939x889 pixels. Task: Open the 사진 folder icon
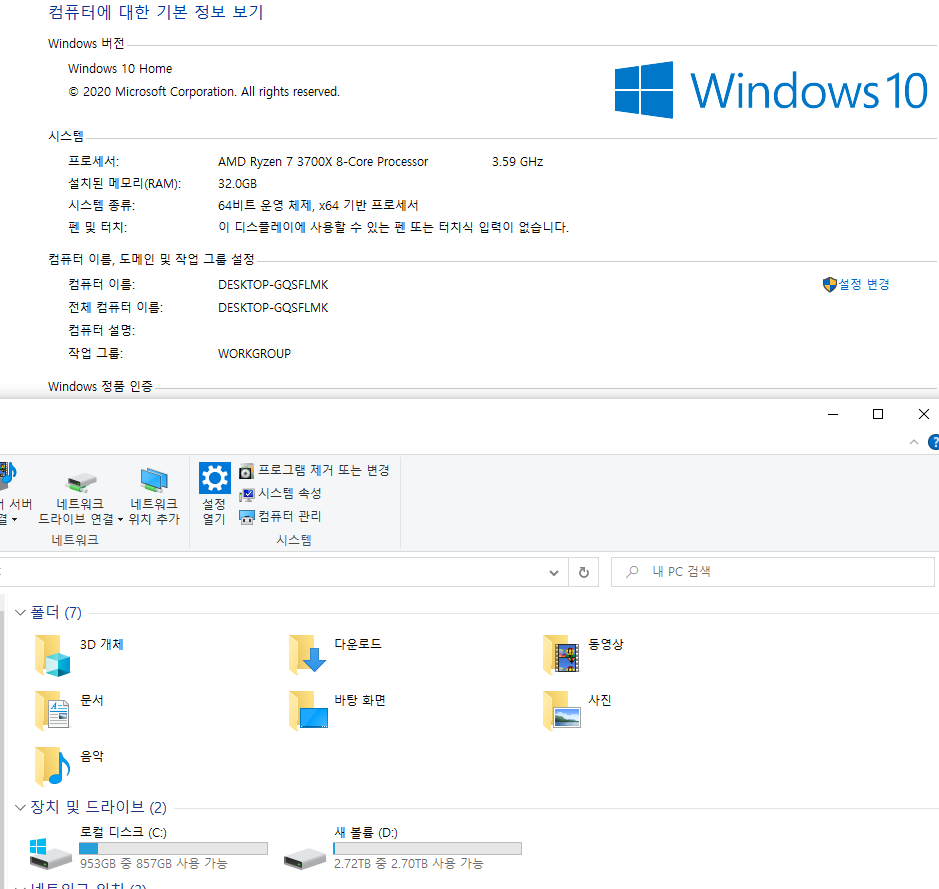click(x=562, y=711)
